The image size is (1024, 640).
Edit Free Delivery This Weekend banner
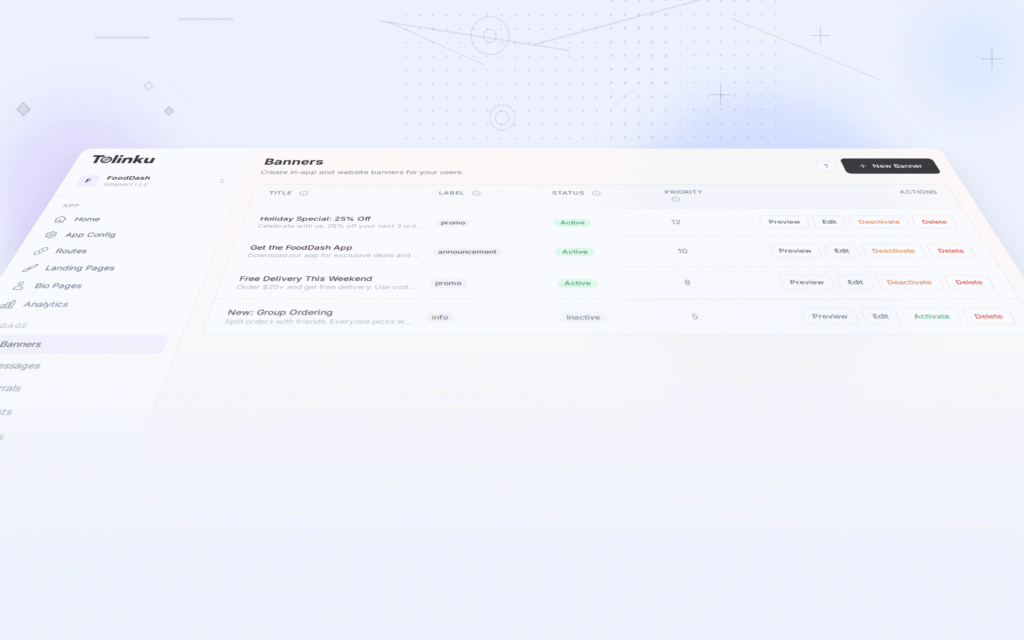(x=855, y=282)
